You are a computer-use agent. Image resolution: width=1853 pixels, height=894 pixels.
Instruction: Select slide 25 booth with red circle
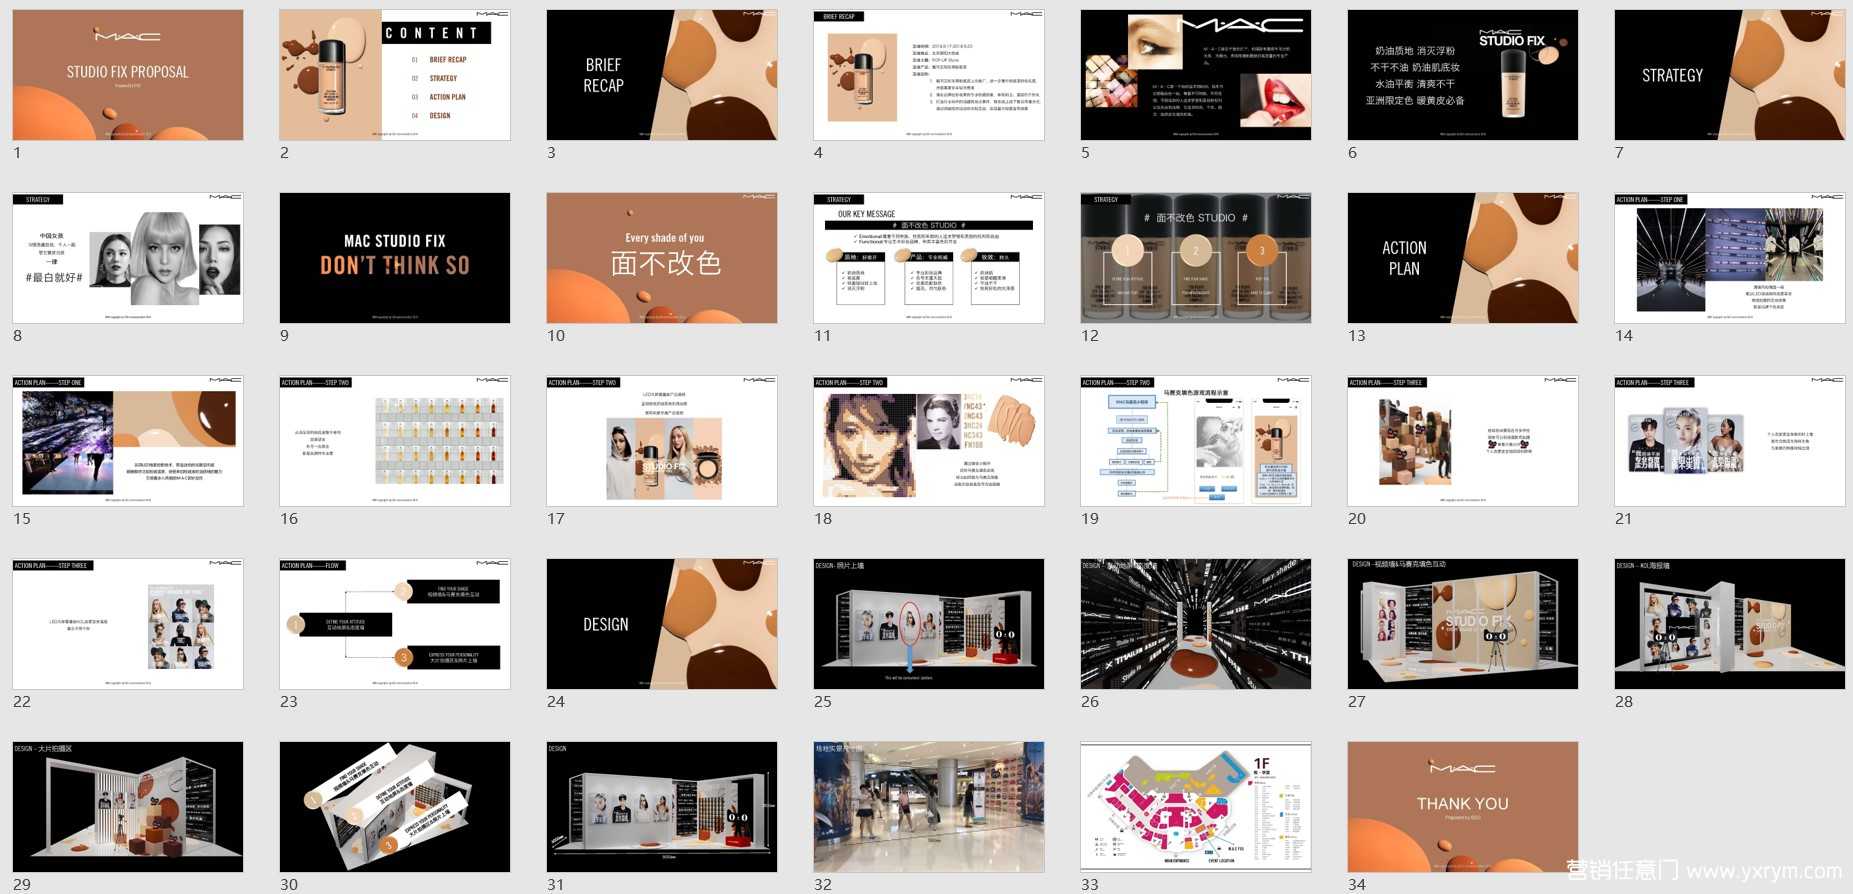(x=929, y=624)
